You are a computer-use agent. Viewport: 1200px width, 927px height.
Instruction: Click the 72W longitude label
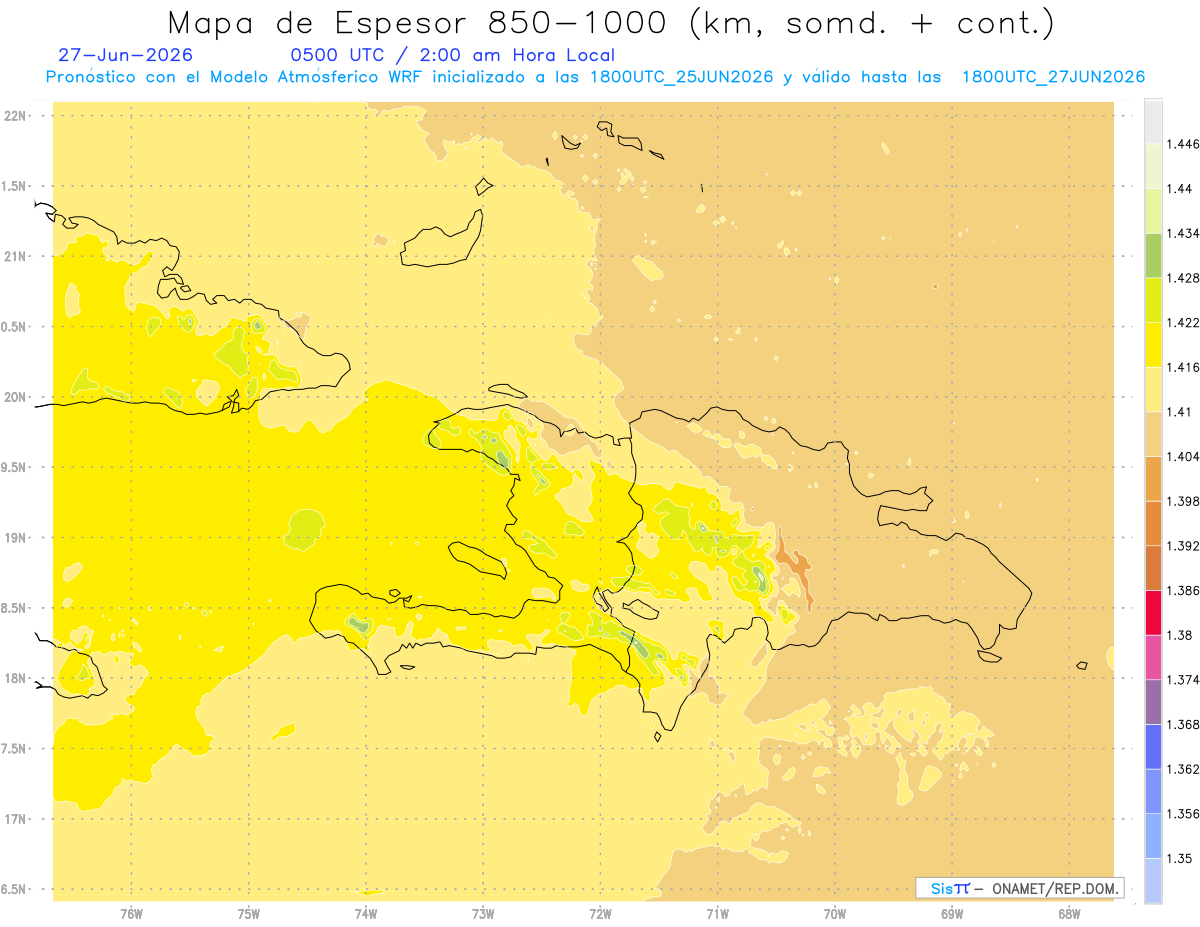(x=600, y=914)
